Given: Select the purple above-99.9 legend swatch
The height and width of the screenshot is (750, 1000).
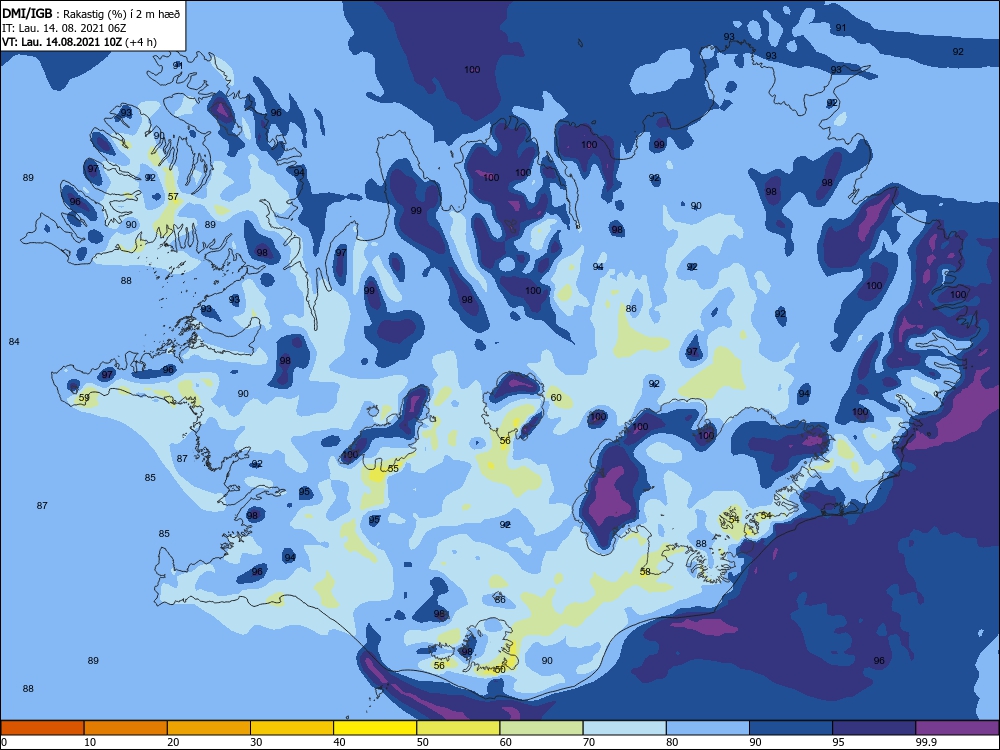Looking at the screenshot, I should click(957, 728).
